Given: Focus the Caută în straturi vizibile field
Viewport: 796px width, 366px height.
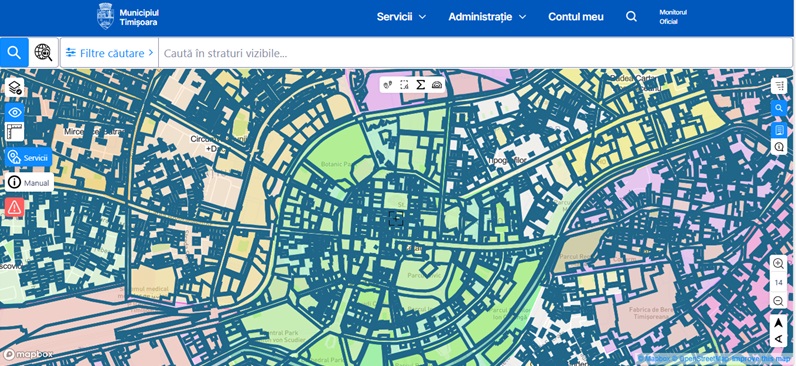Looking at the screenshot, I should pyautogui.click(x=475, y=53).
